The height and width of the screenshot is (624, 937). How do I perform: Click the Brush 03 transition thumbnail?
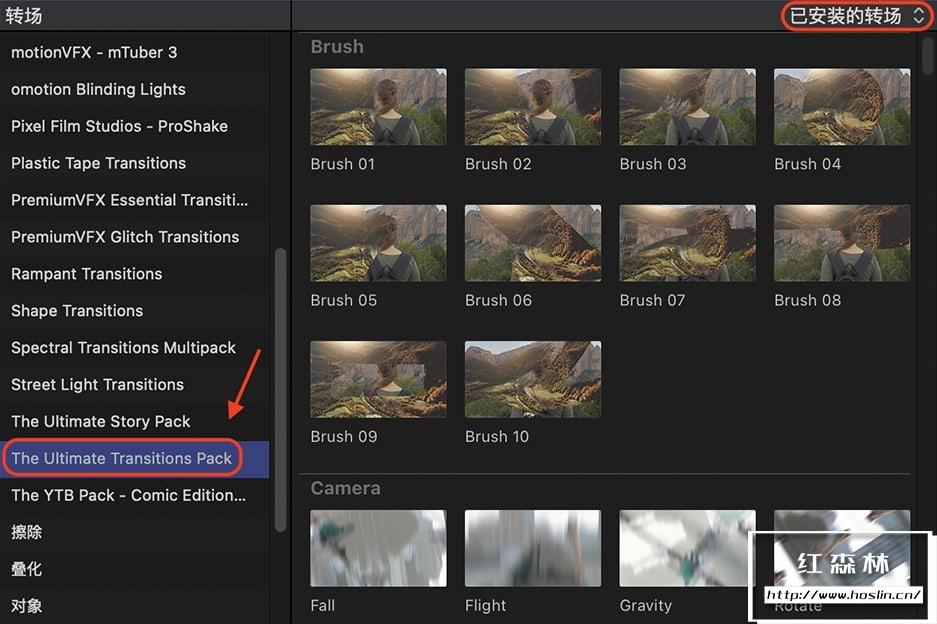[x=688, y=107]
